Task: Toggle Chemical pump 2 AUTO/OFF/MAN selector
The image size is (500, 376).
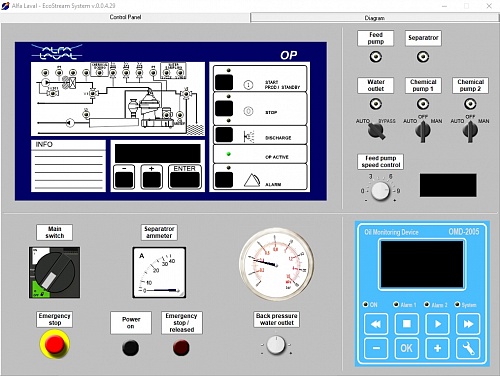Action: [470, 131]
